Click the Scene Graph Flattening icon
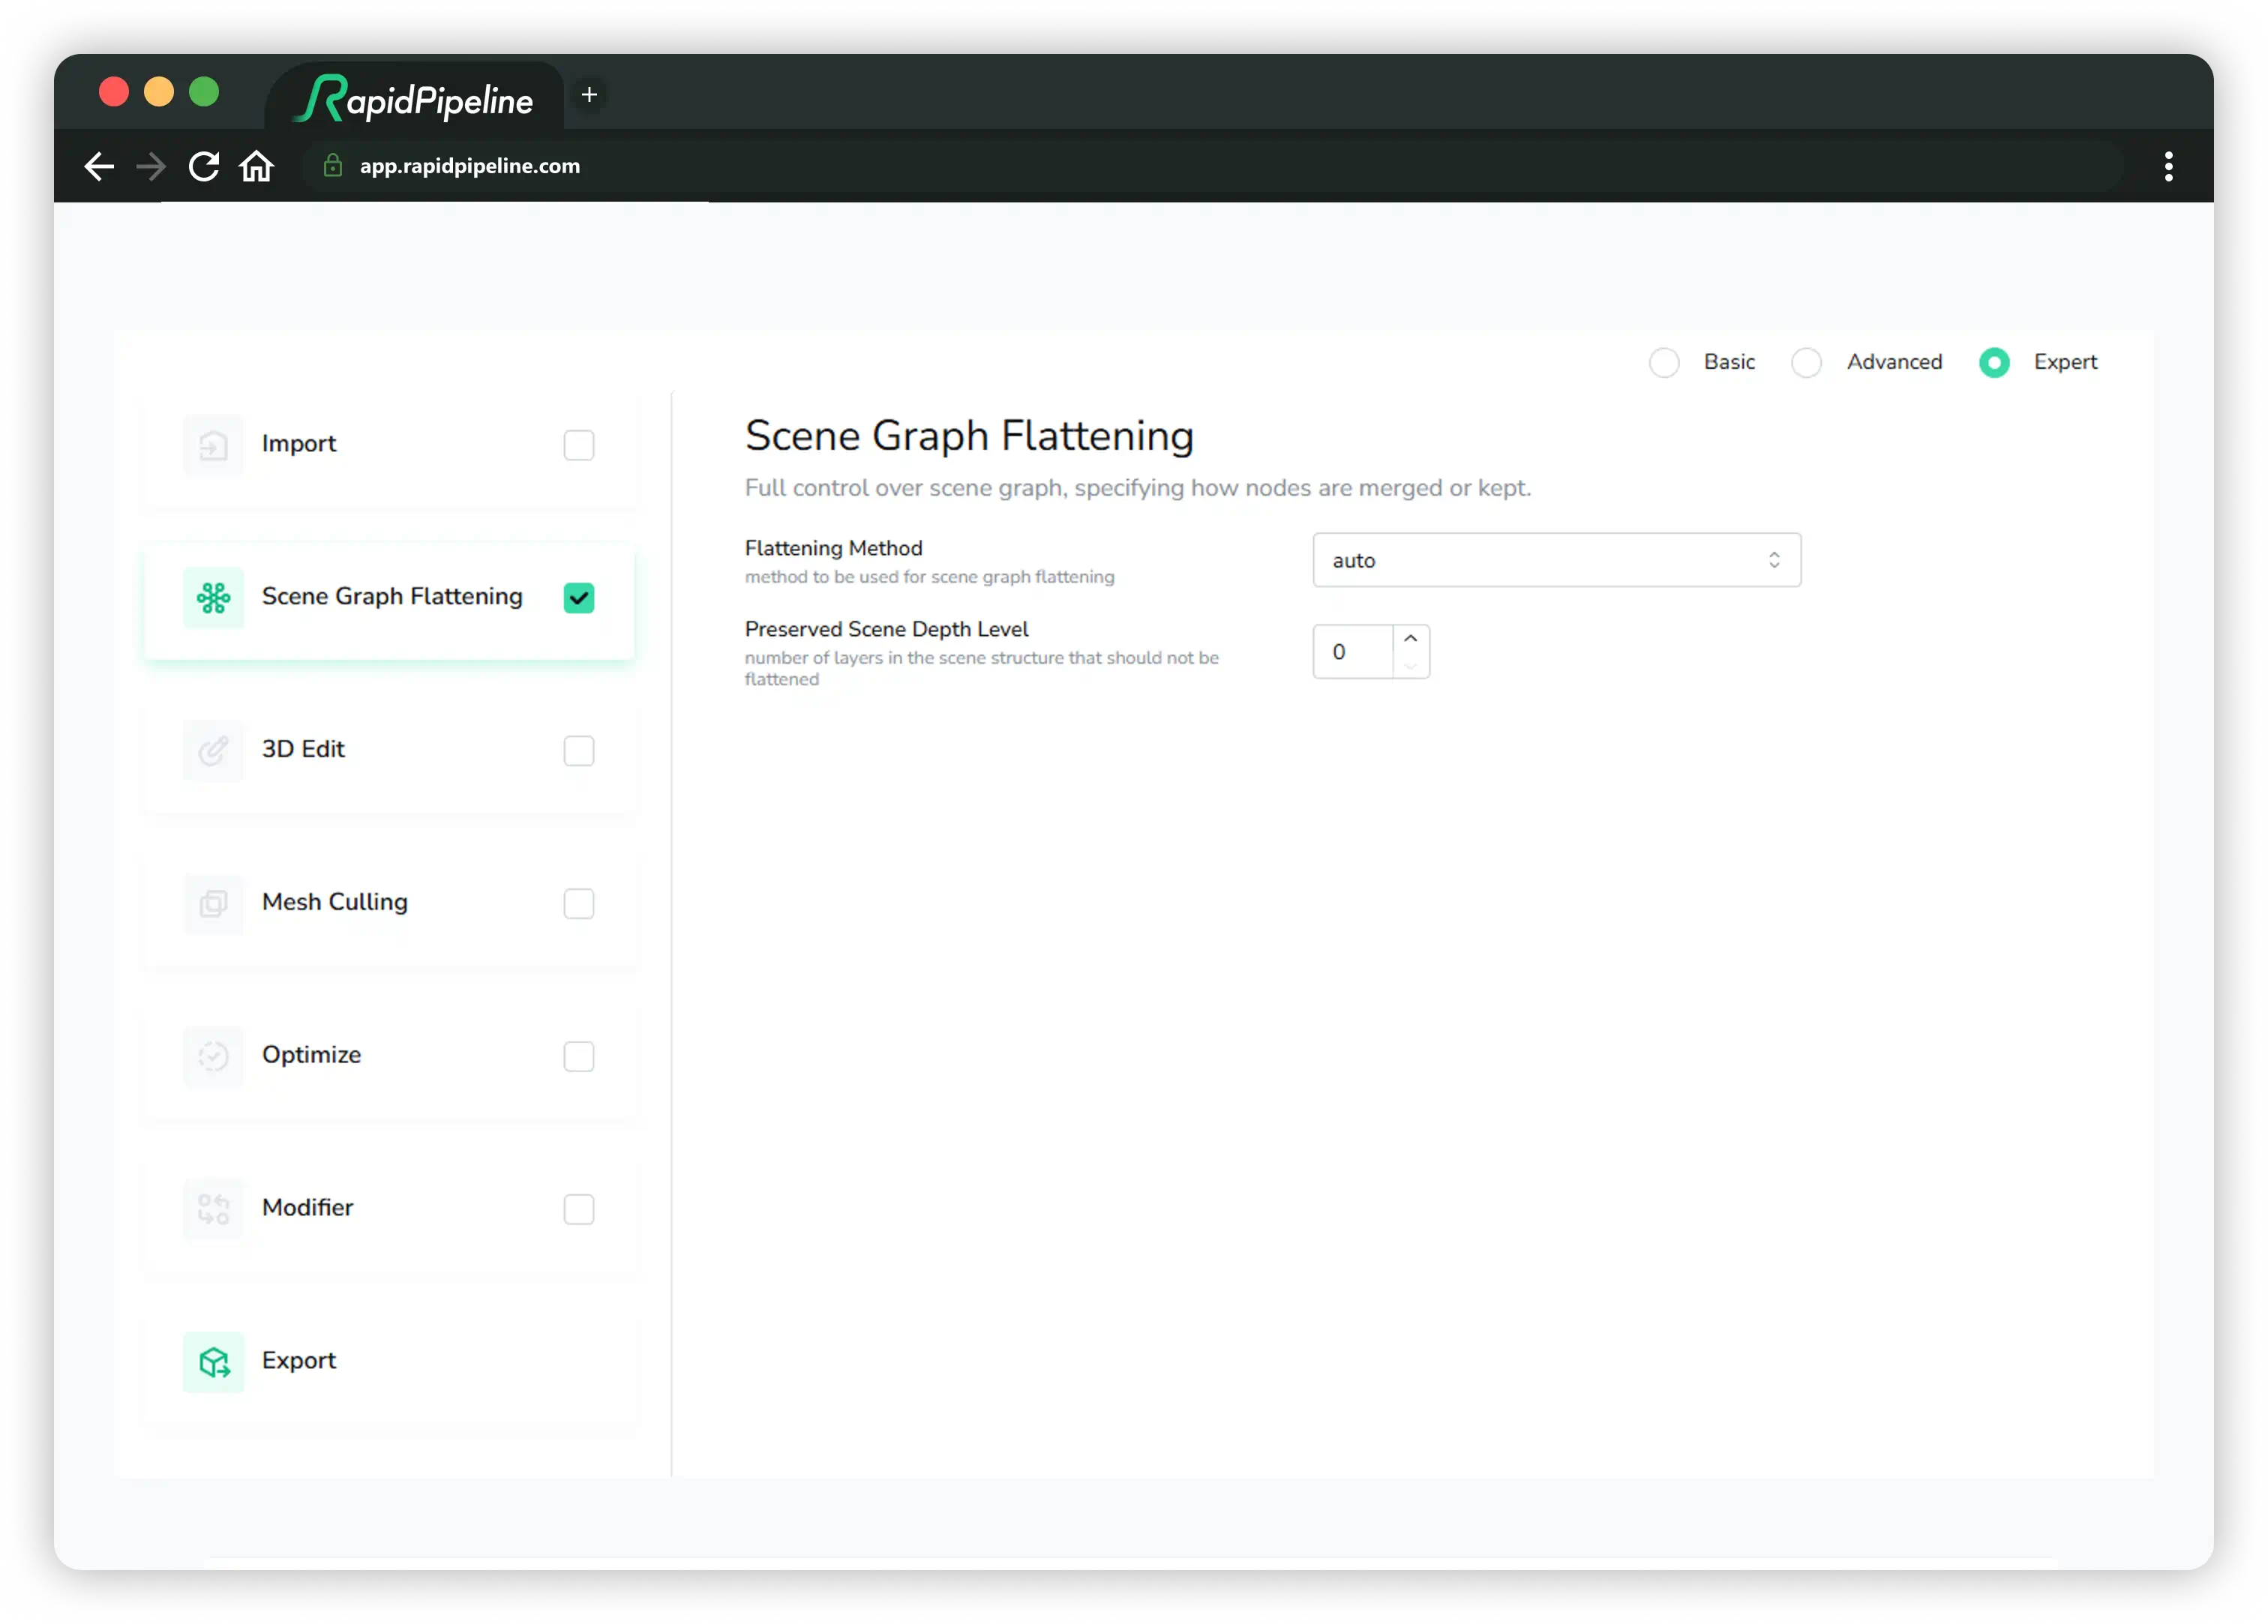The width and height of the screenshot is (2268, 1624). click(x=213, y=597)
